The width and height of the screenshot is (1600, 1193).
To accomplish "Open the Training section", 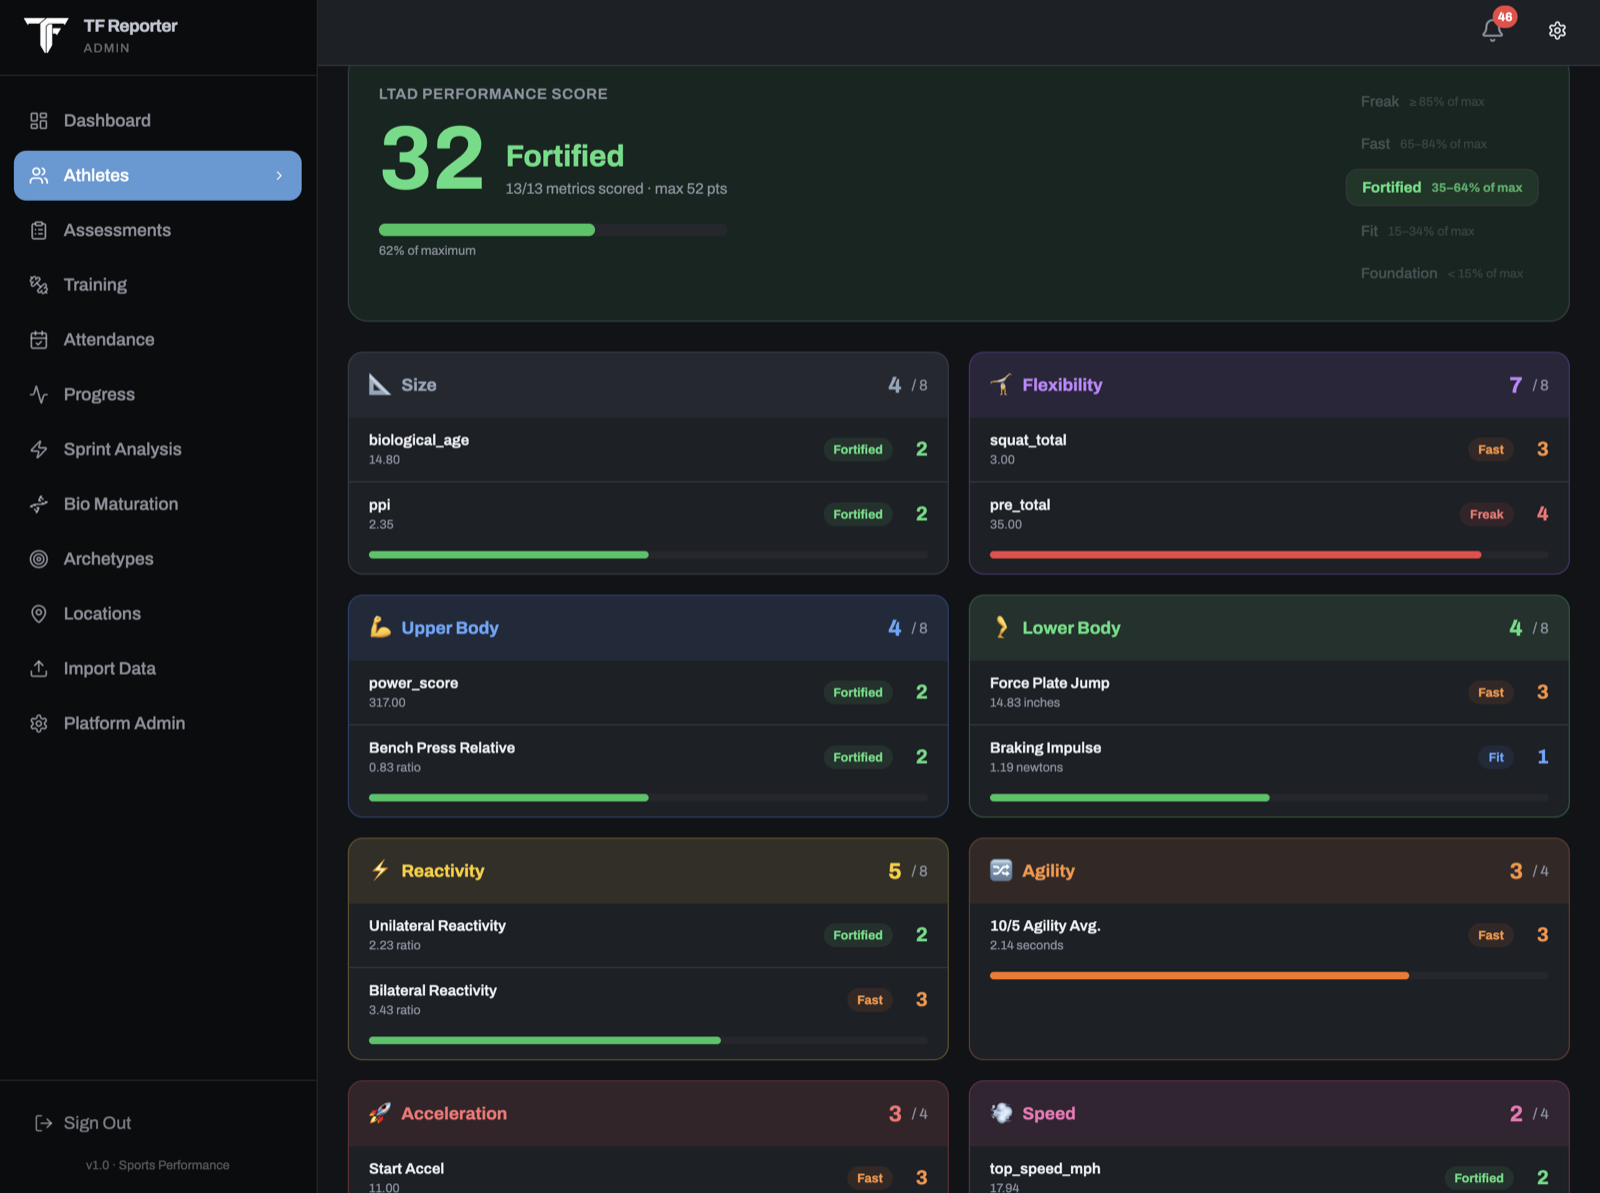I will point(158,285).
